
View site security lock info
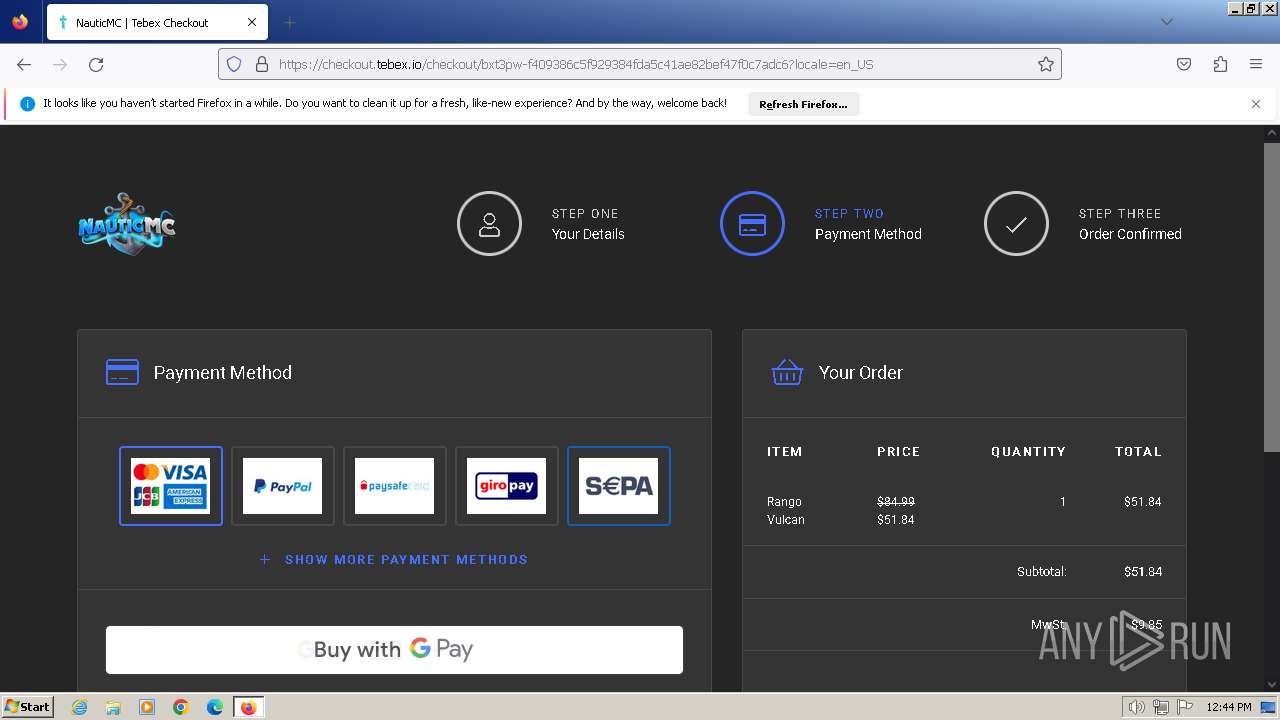(x=262, y=64)
